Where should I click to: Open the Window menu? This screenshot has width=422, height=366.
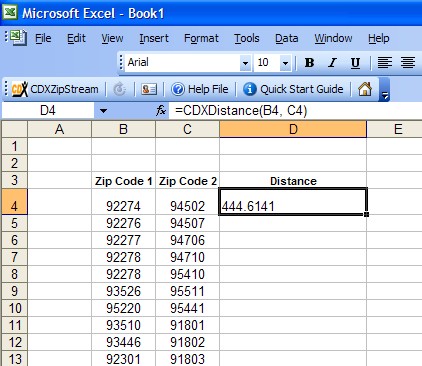coord(333,38)
